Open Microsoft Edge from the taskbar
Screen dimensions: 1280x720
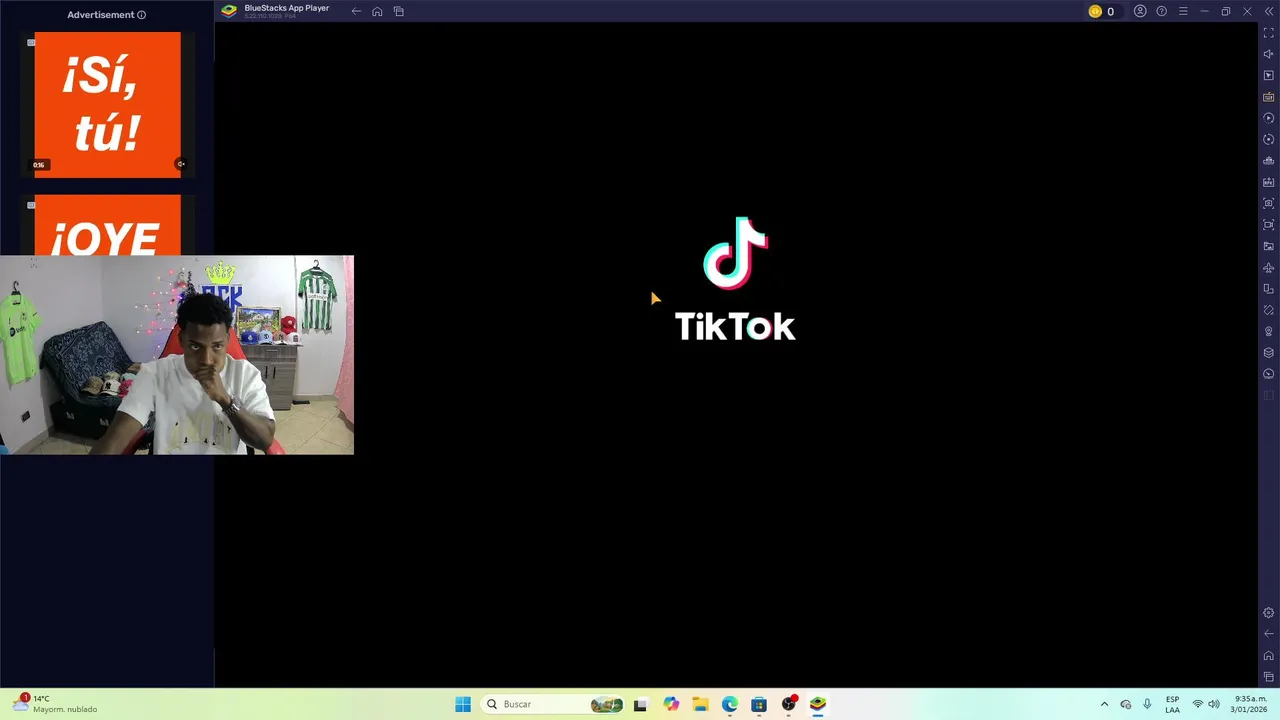pyautogui.click(x=729, y=704)
